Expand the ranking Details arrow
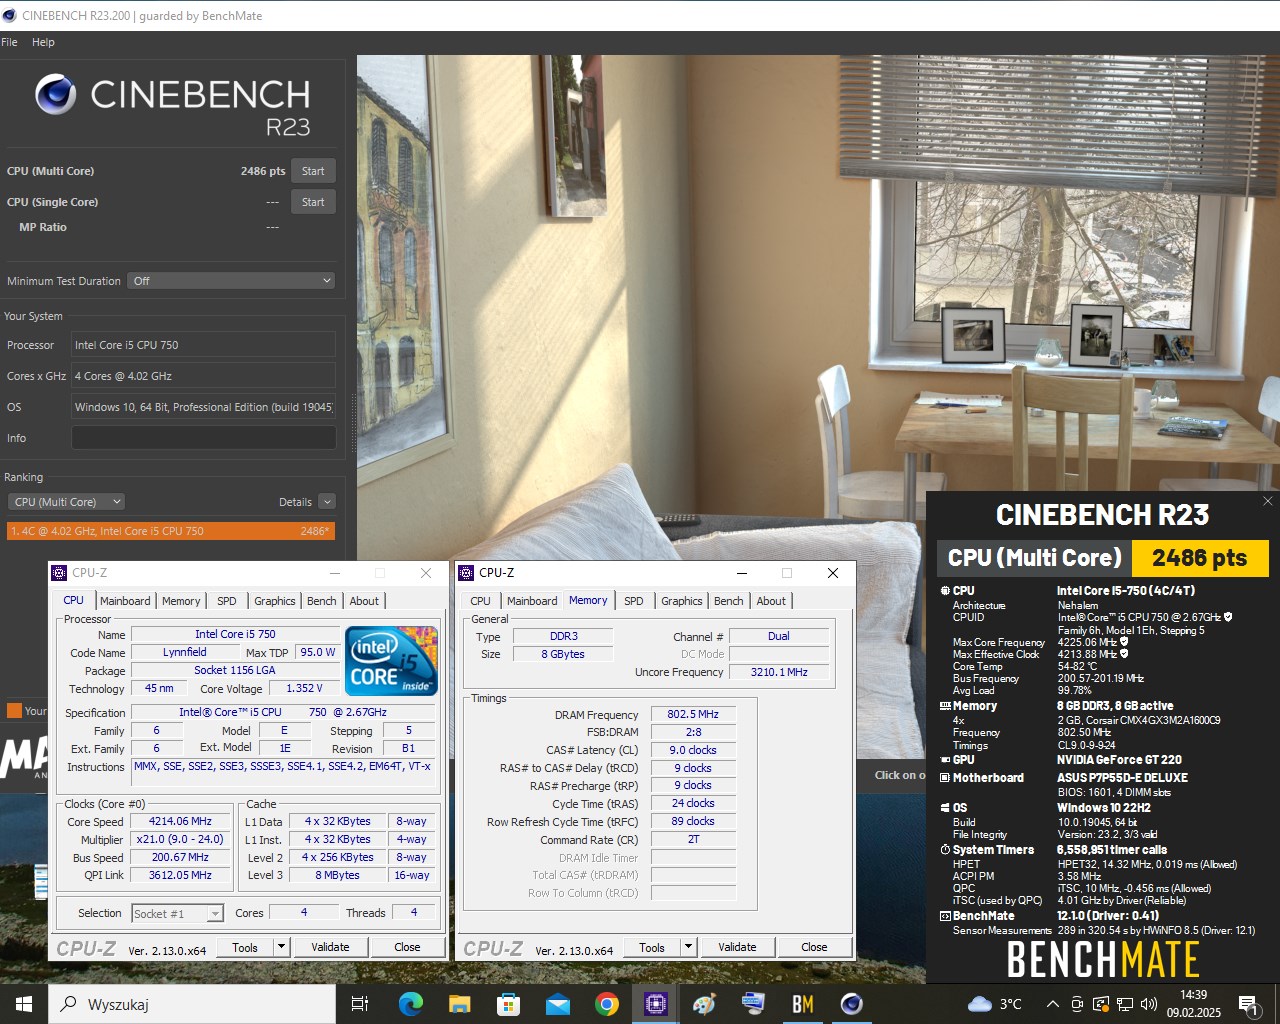 [327, 502]
